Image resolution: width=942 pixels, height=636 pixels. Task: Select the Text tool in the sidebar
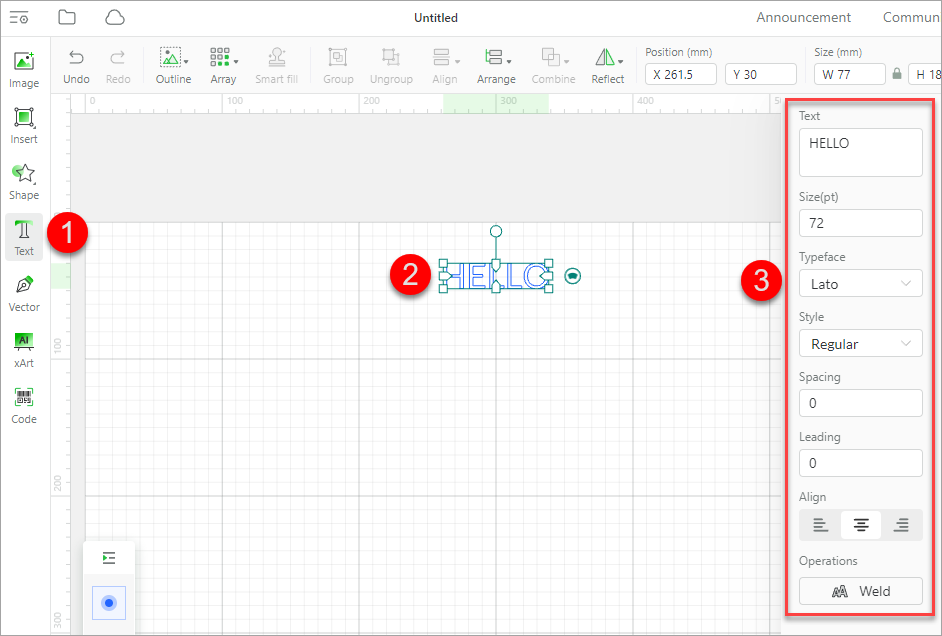[x=23, y=237]
